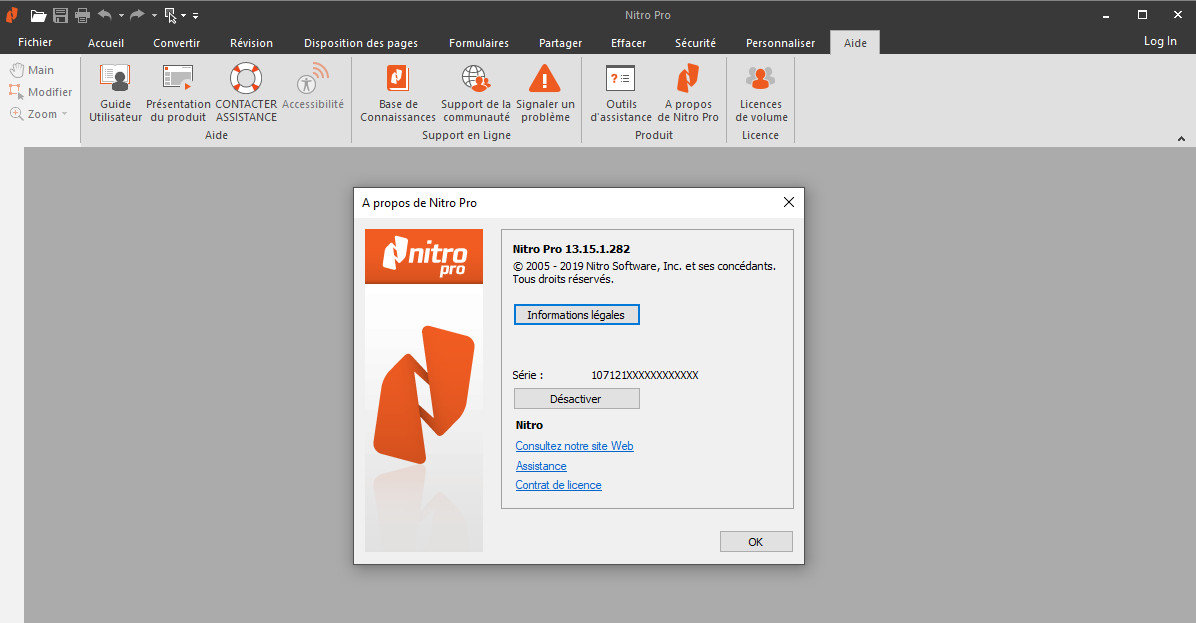Screen dimensions: 1196x623
Task: Maximize the Nitro Pro window
Action: coord(1142,15)
